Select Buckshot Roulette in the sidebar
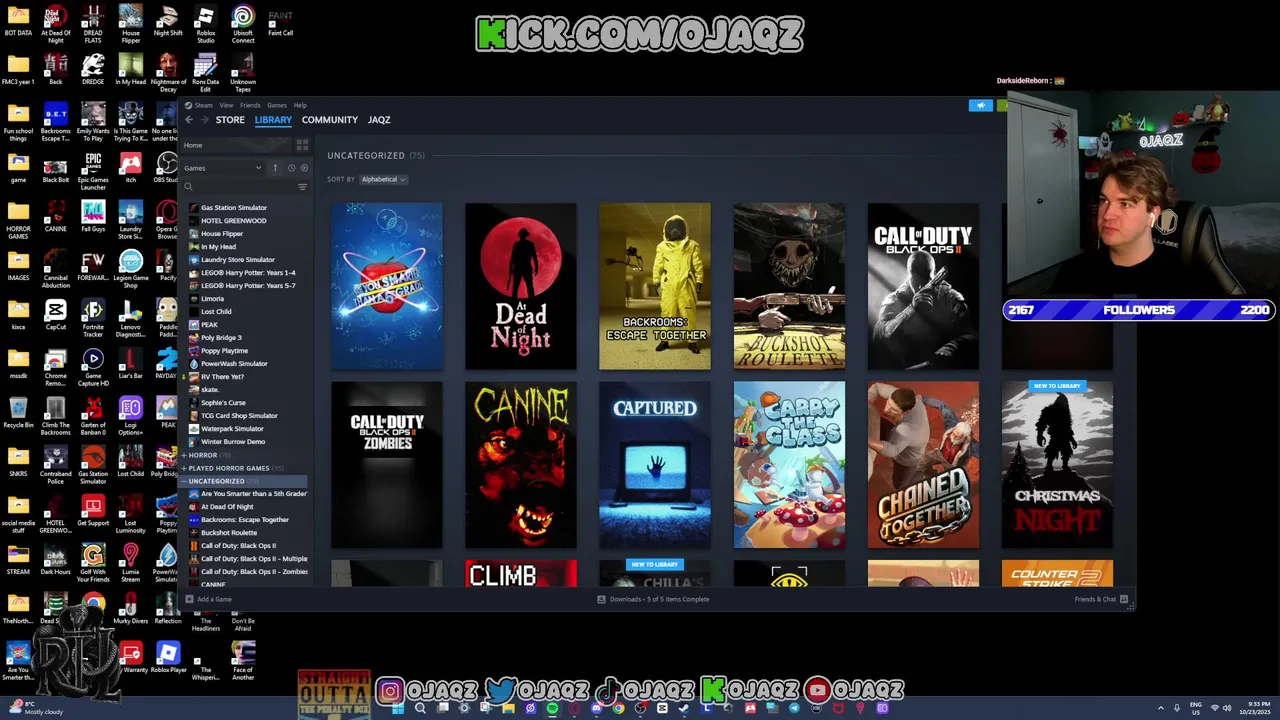The image size is (1280, 720). click(x=229, y=533)
